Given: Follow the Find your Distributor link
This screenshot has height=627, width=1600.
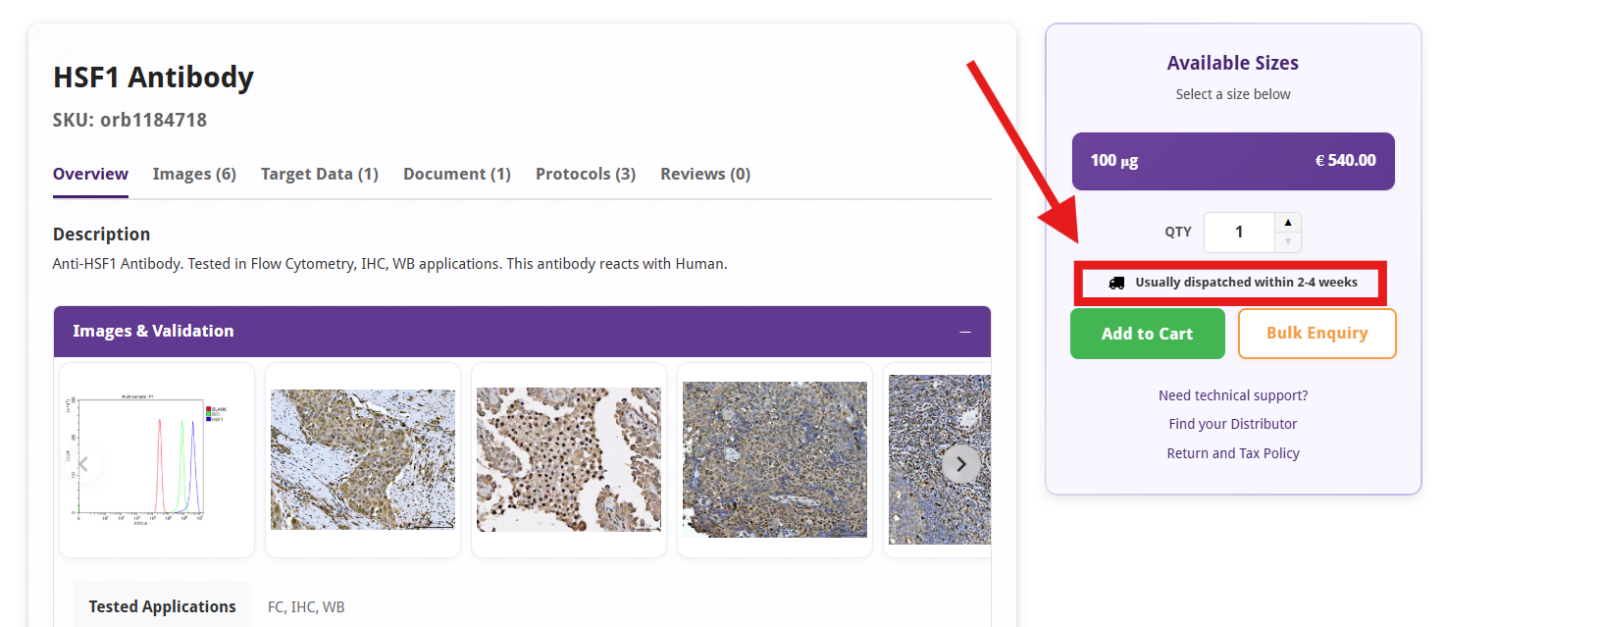Looking at the screenshot, I should pyautogui.click(x=1232, y=424).
